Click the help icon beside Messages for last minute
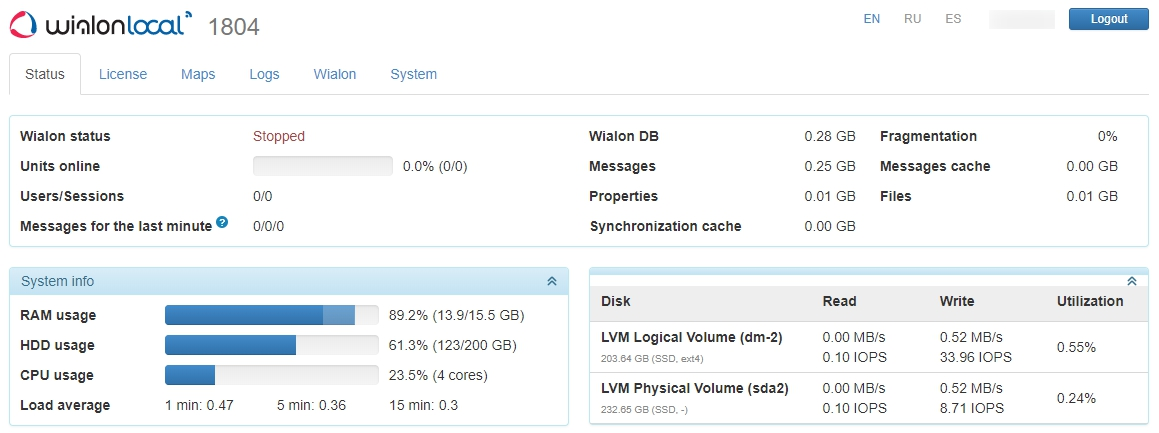The image size is (1159, 433). (222, 223)
